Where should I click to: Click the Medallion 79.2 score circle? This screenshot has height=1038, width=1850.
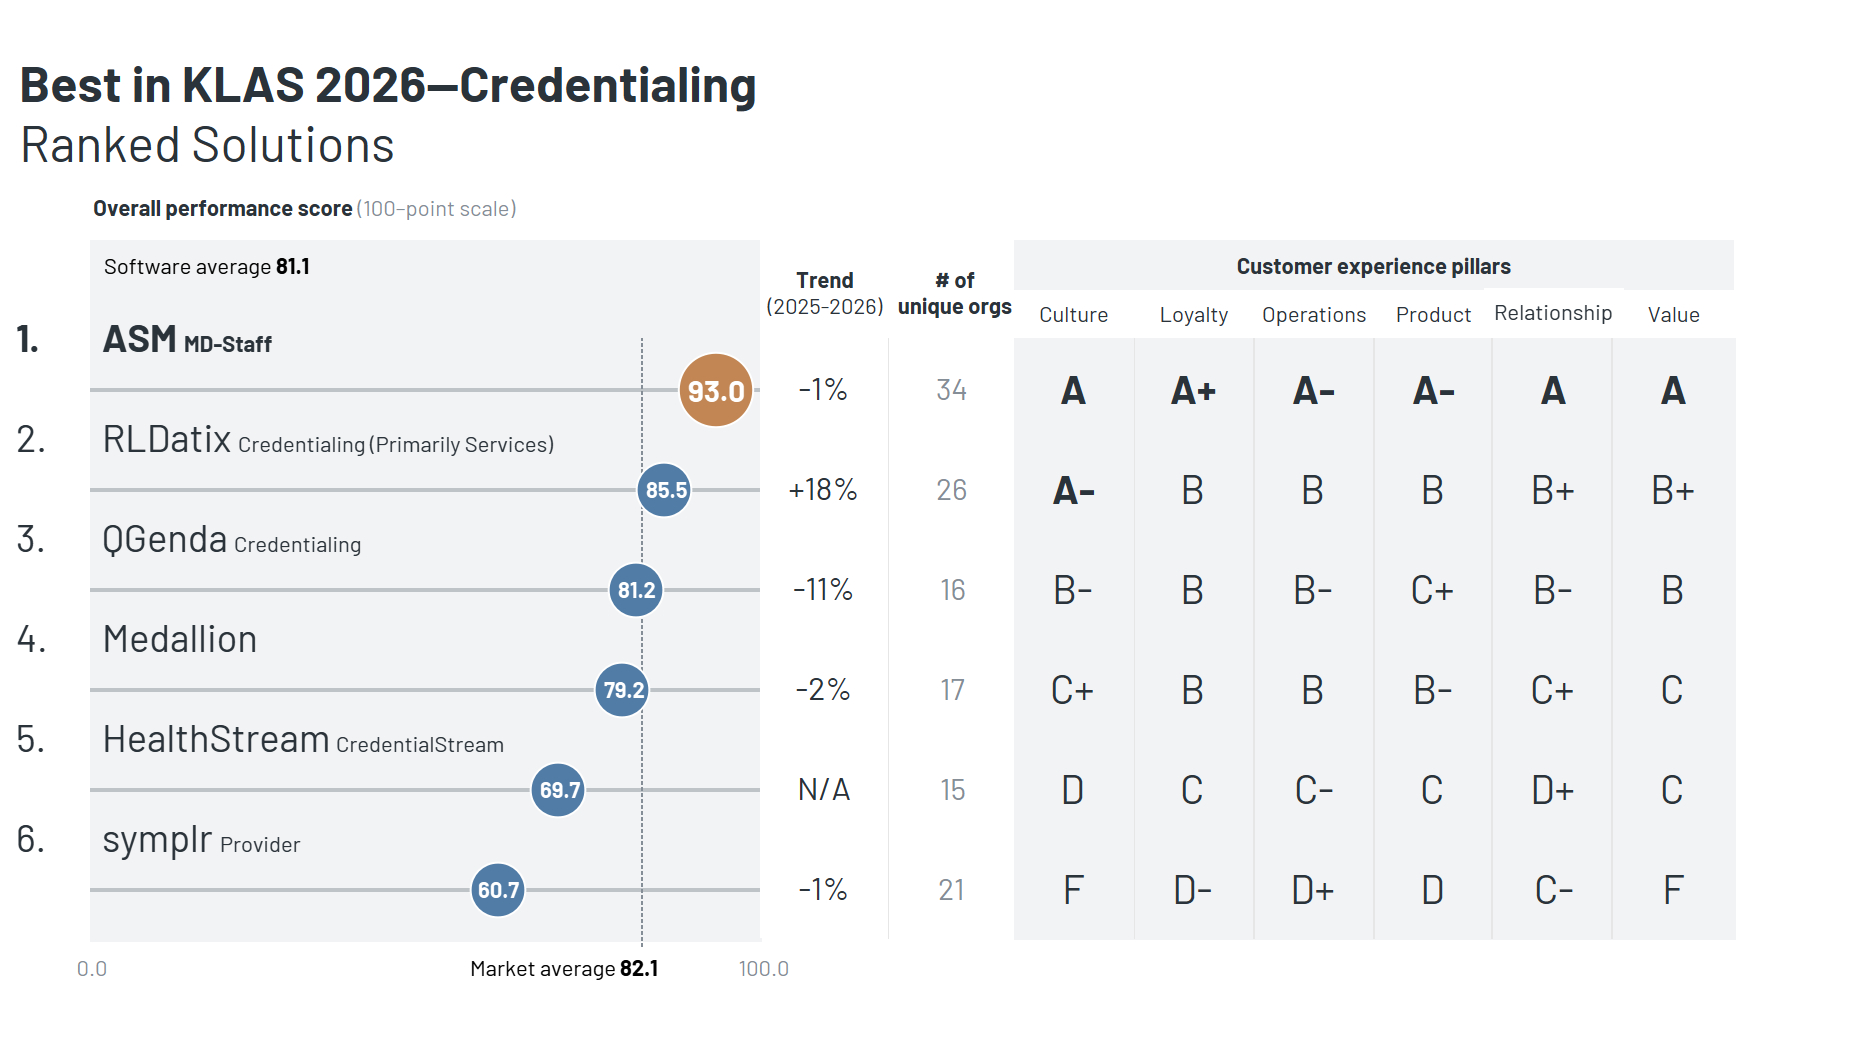(x=622, y=690)
